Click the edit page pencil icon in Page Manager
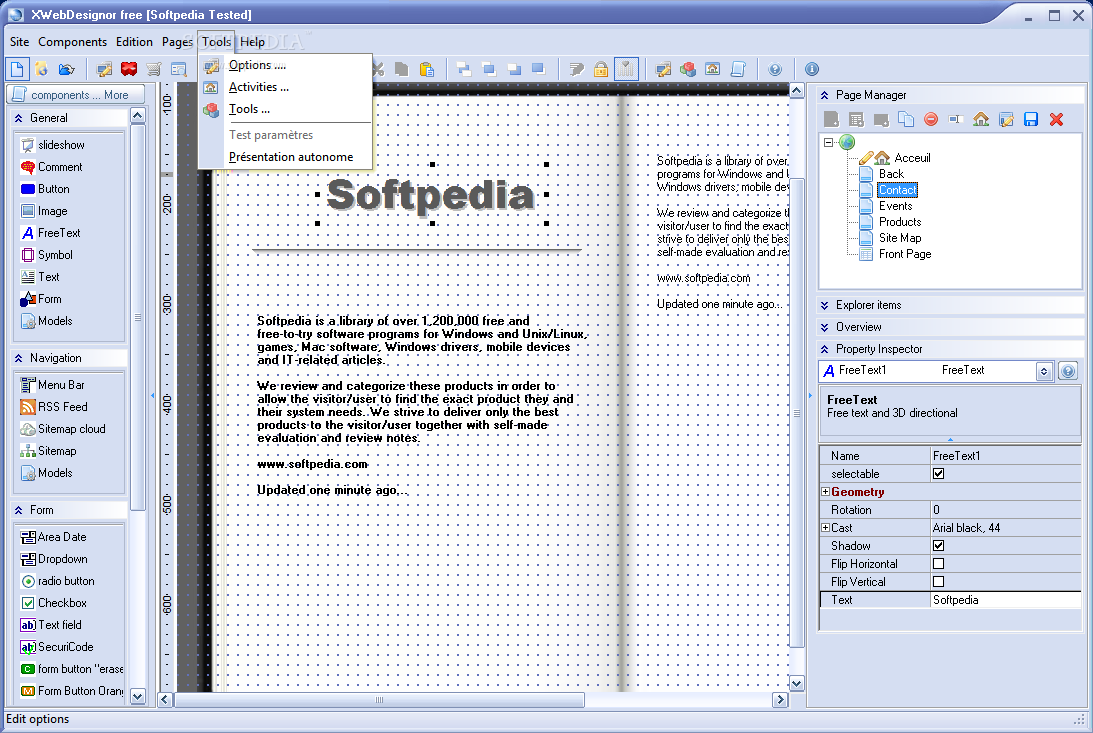Screen dimensions: 1093x733 coord(1006,120)
